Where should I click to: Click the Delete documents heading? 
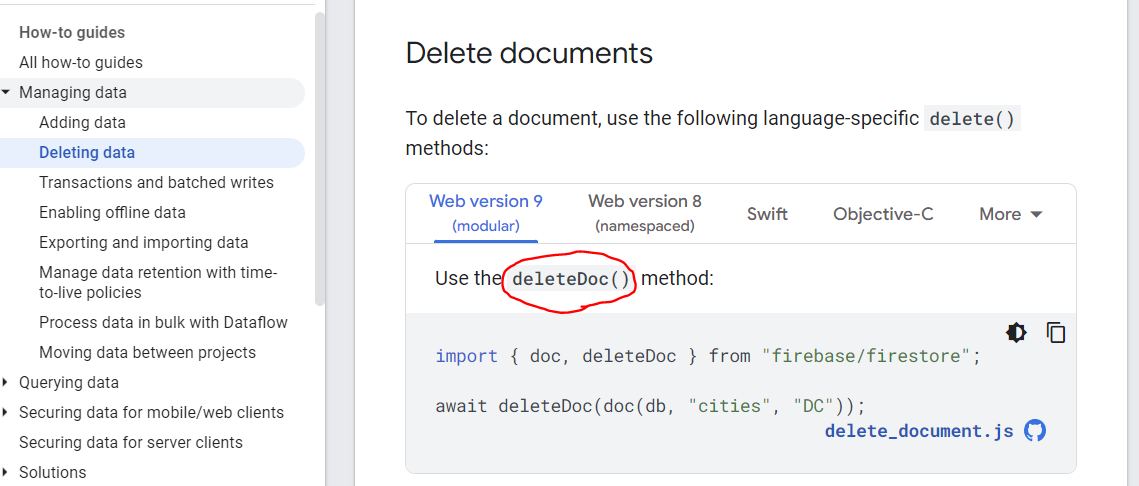529,53
